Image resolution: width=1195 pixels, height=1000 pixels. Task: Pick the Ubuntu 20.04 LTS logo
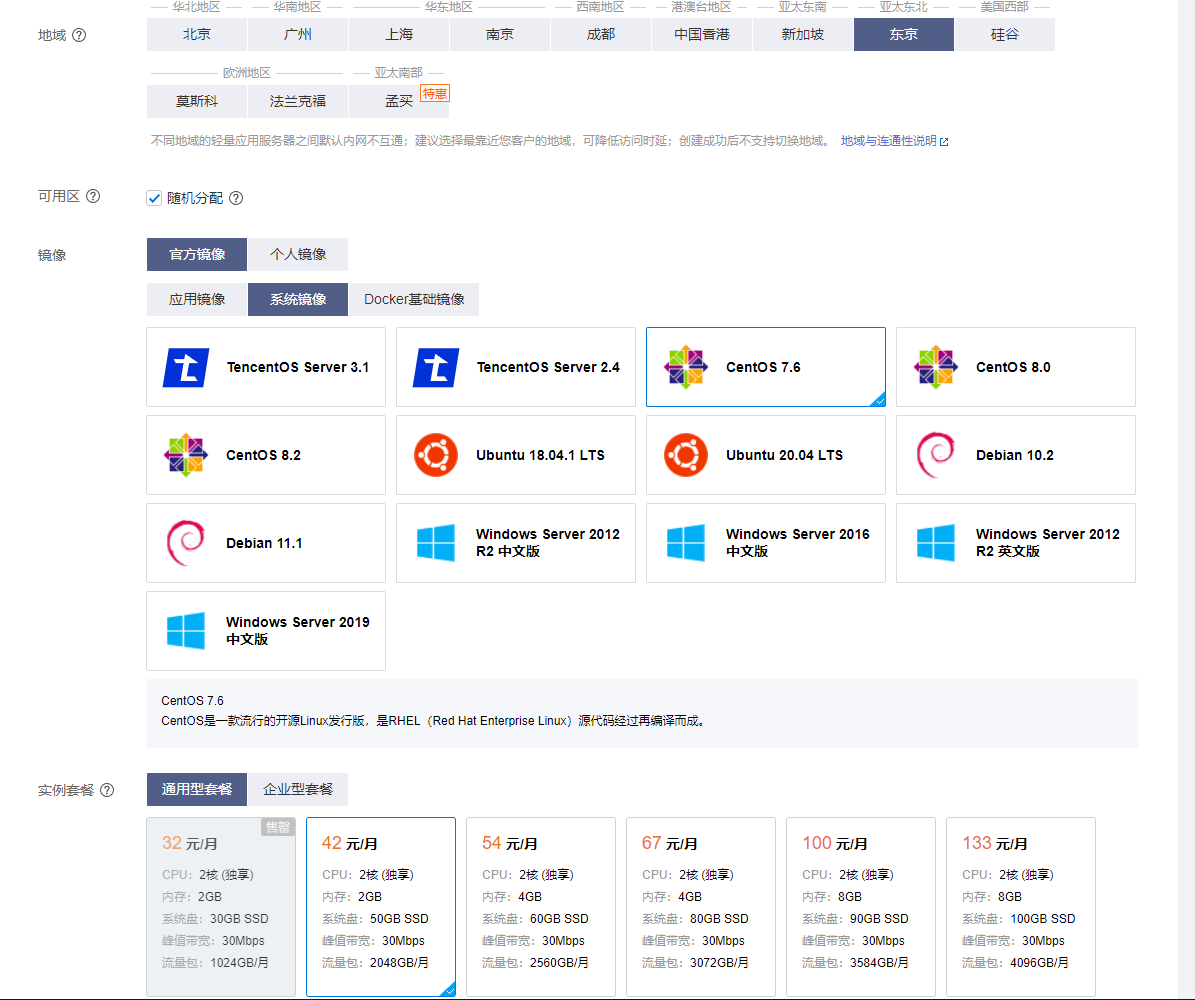686,455
